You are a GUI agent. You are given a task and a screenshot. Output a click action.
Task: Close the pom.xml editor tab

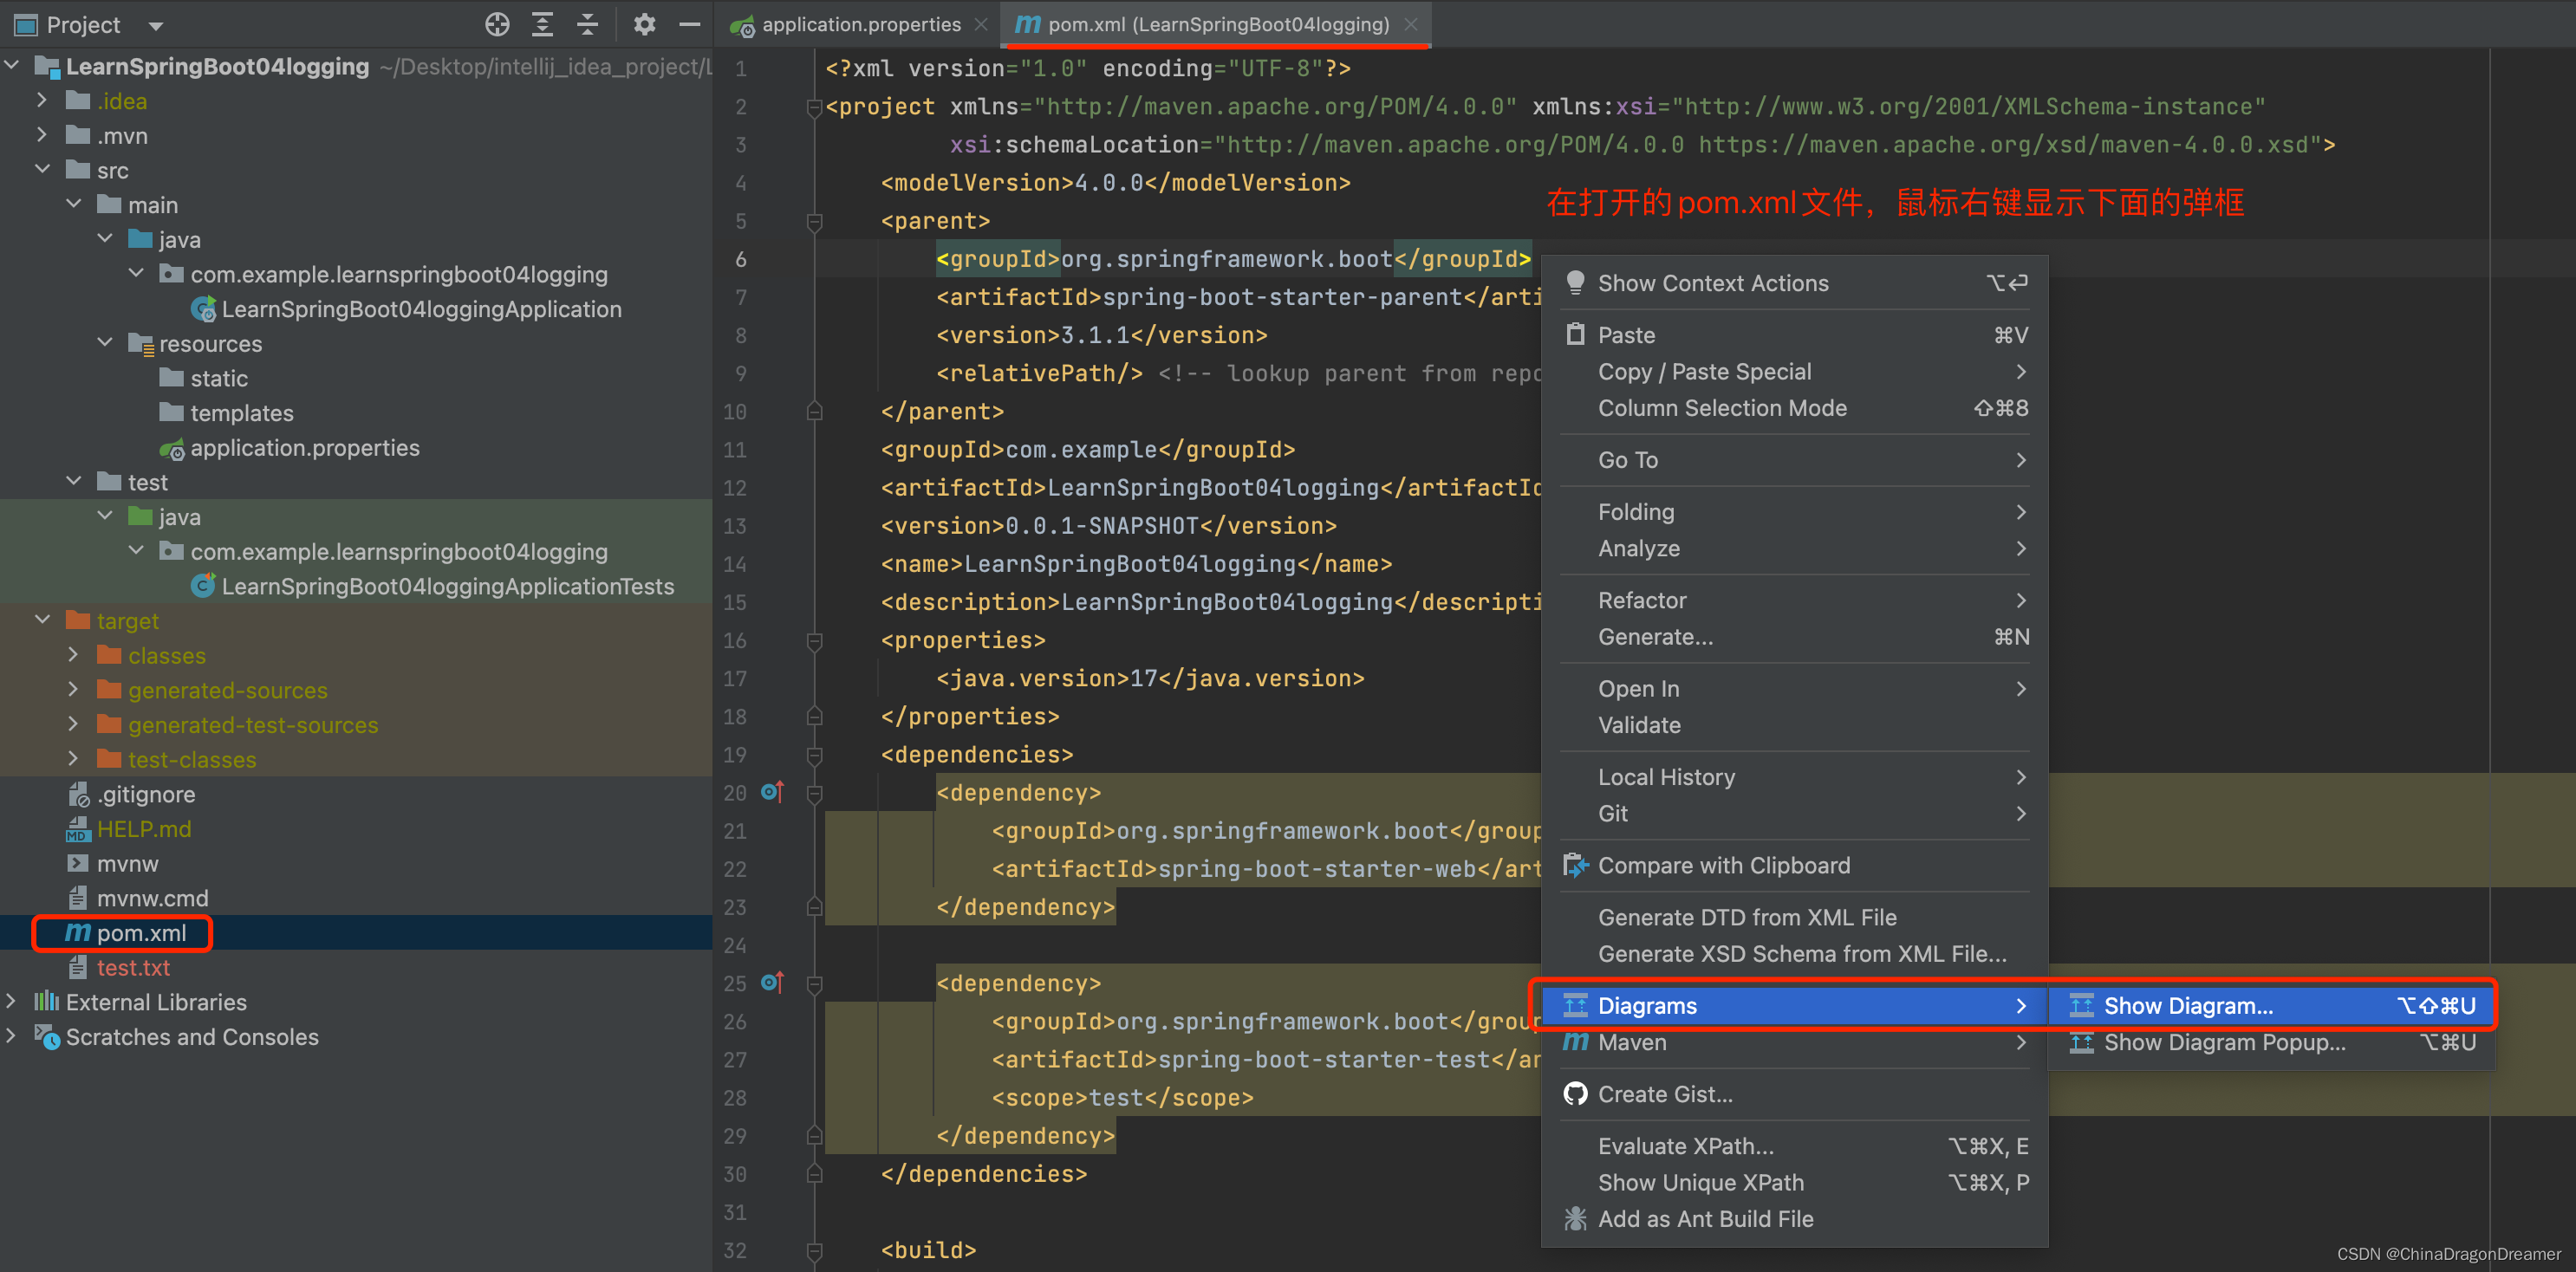click(1410, 25)
